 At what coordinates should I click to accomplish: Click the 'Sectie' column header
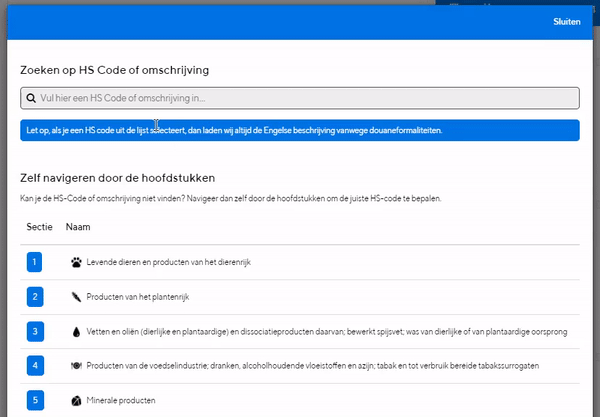[39, 227]
